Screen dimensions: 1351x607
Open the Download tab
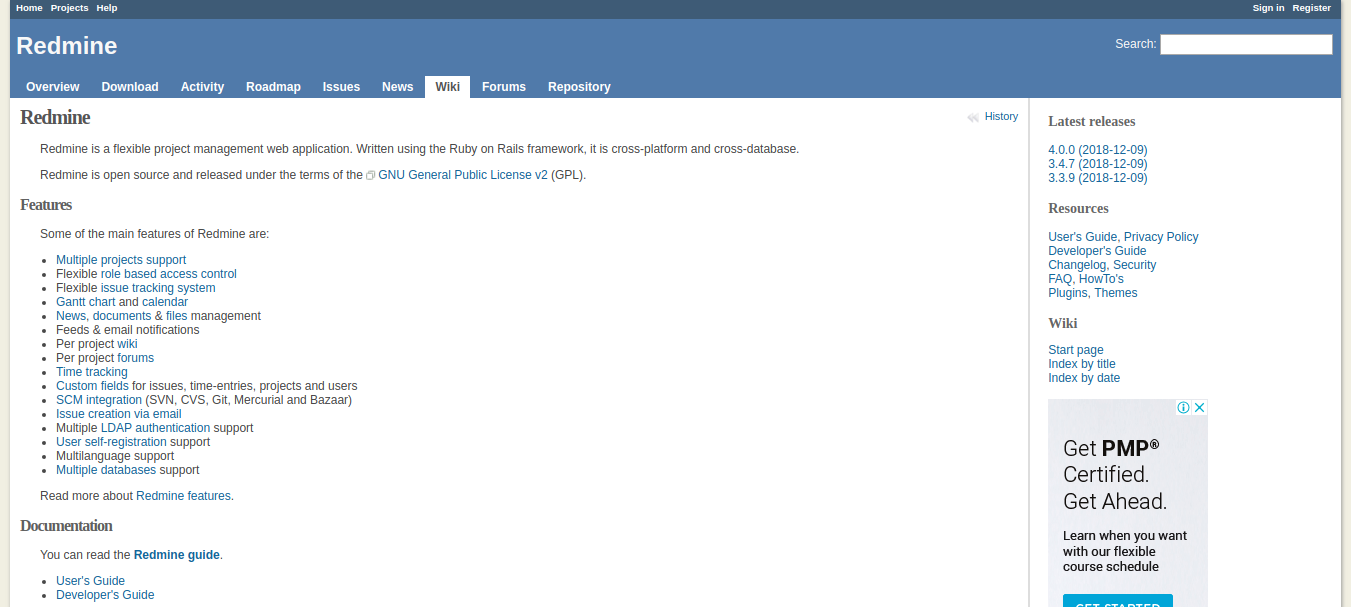coord(130,87)
